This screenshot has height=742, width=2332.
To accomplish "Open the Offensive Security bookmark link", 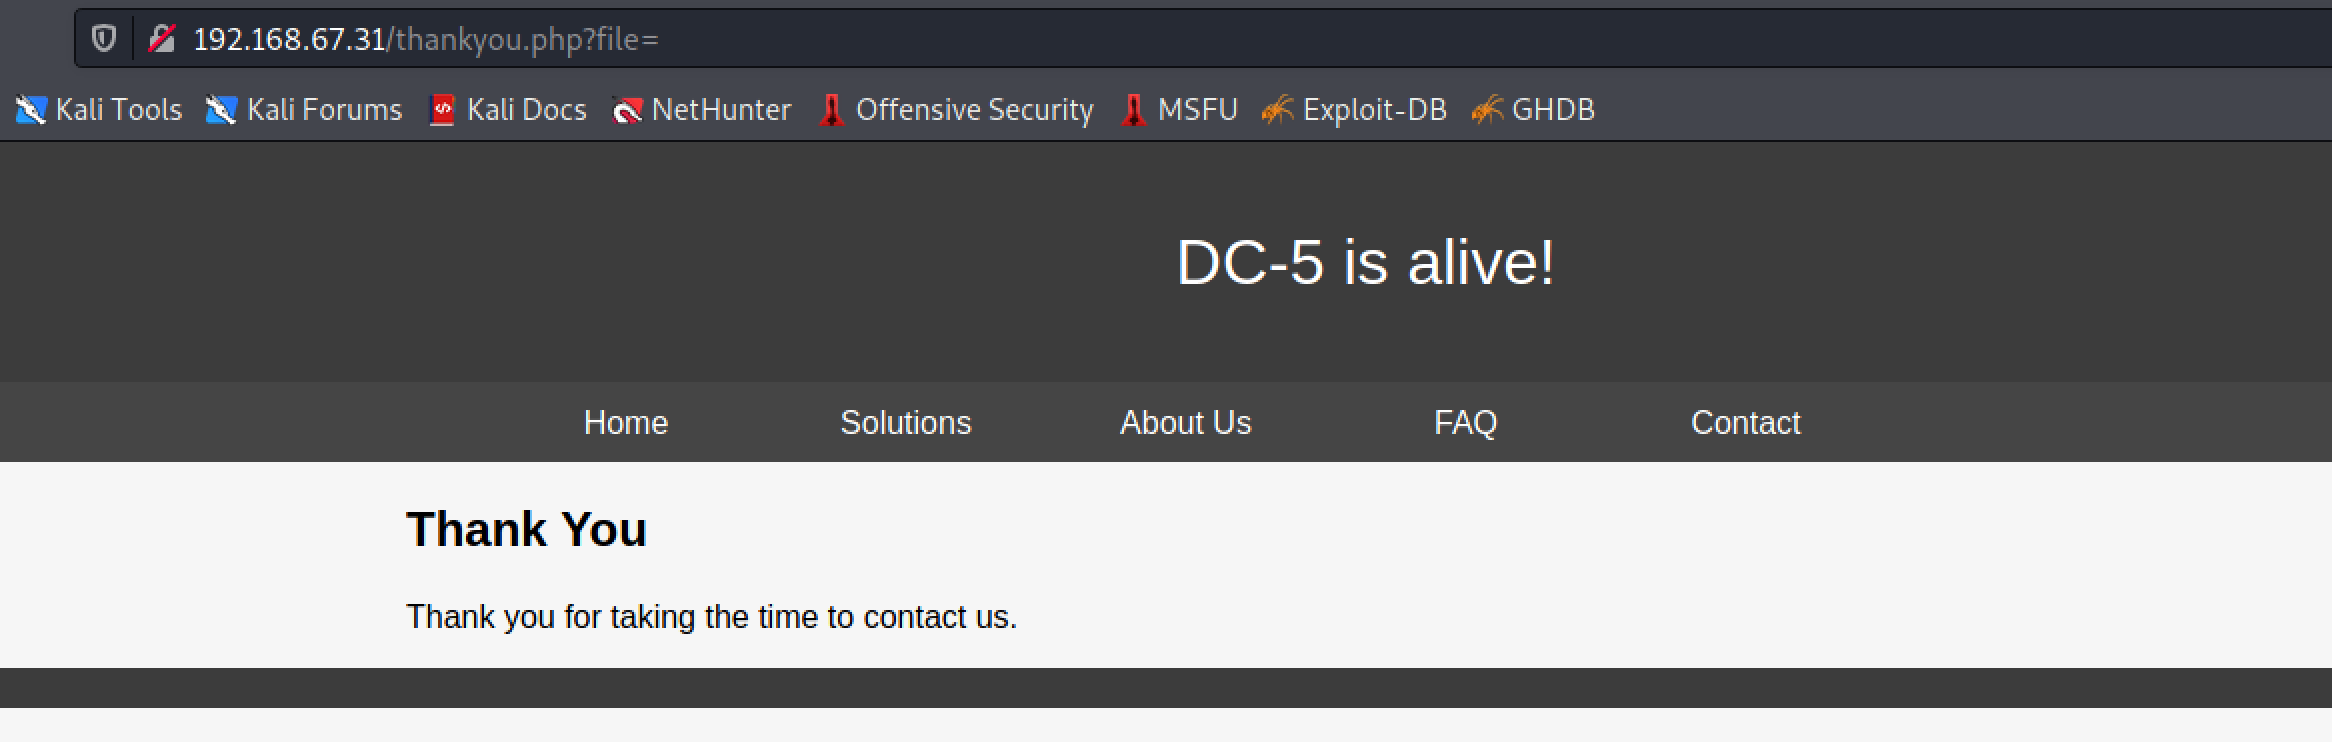I will [974, 110].
